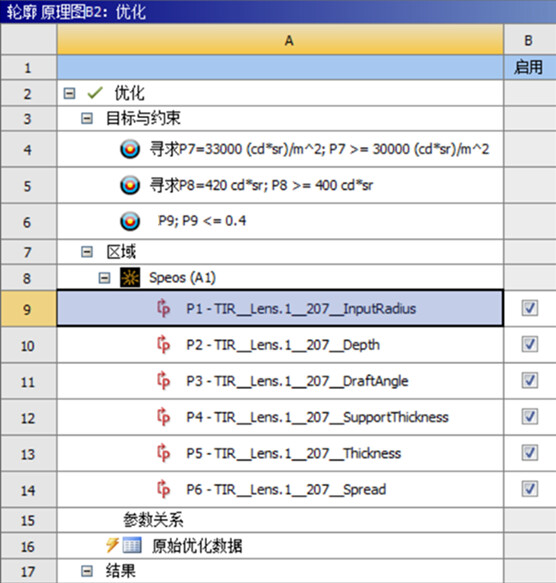The height and width of the screenshot is (583, 556).
Task: Open the 原始优化数据 item
Action: point(197,546)
